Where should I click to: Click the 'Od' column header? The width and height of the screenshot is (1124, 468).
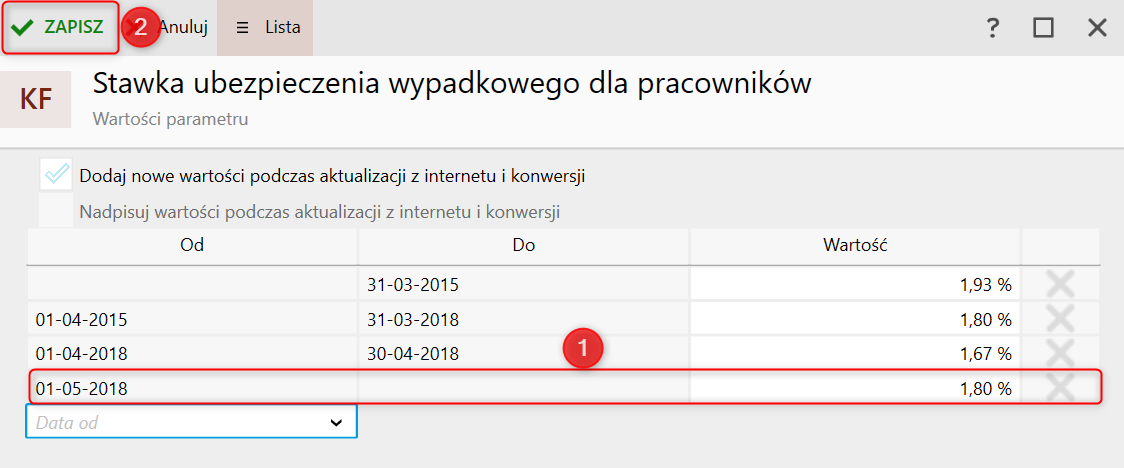pyautogui.click(x=193, y=245)
